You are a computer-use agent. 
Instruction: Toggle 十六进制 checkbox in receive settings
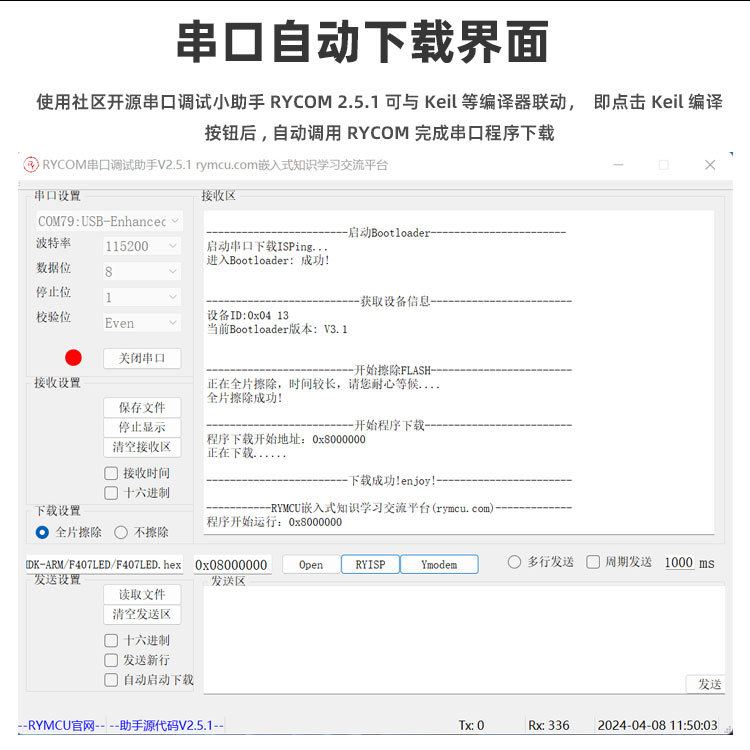point(111,493)
